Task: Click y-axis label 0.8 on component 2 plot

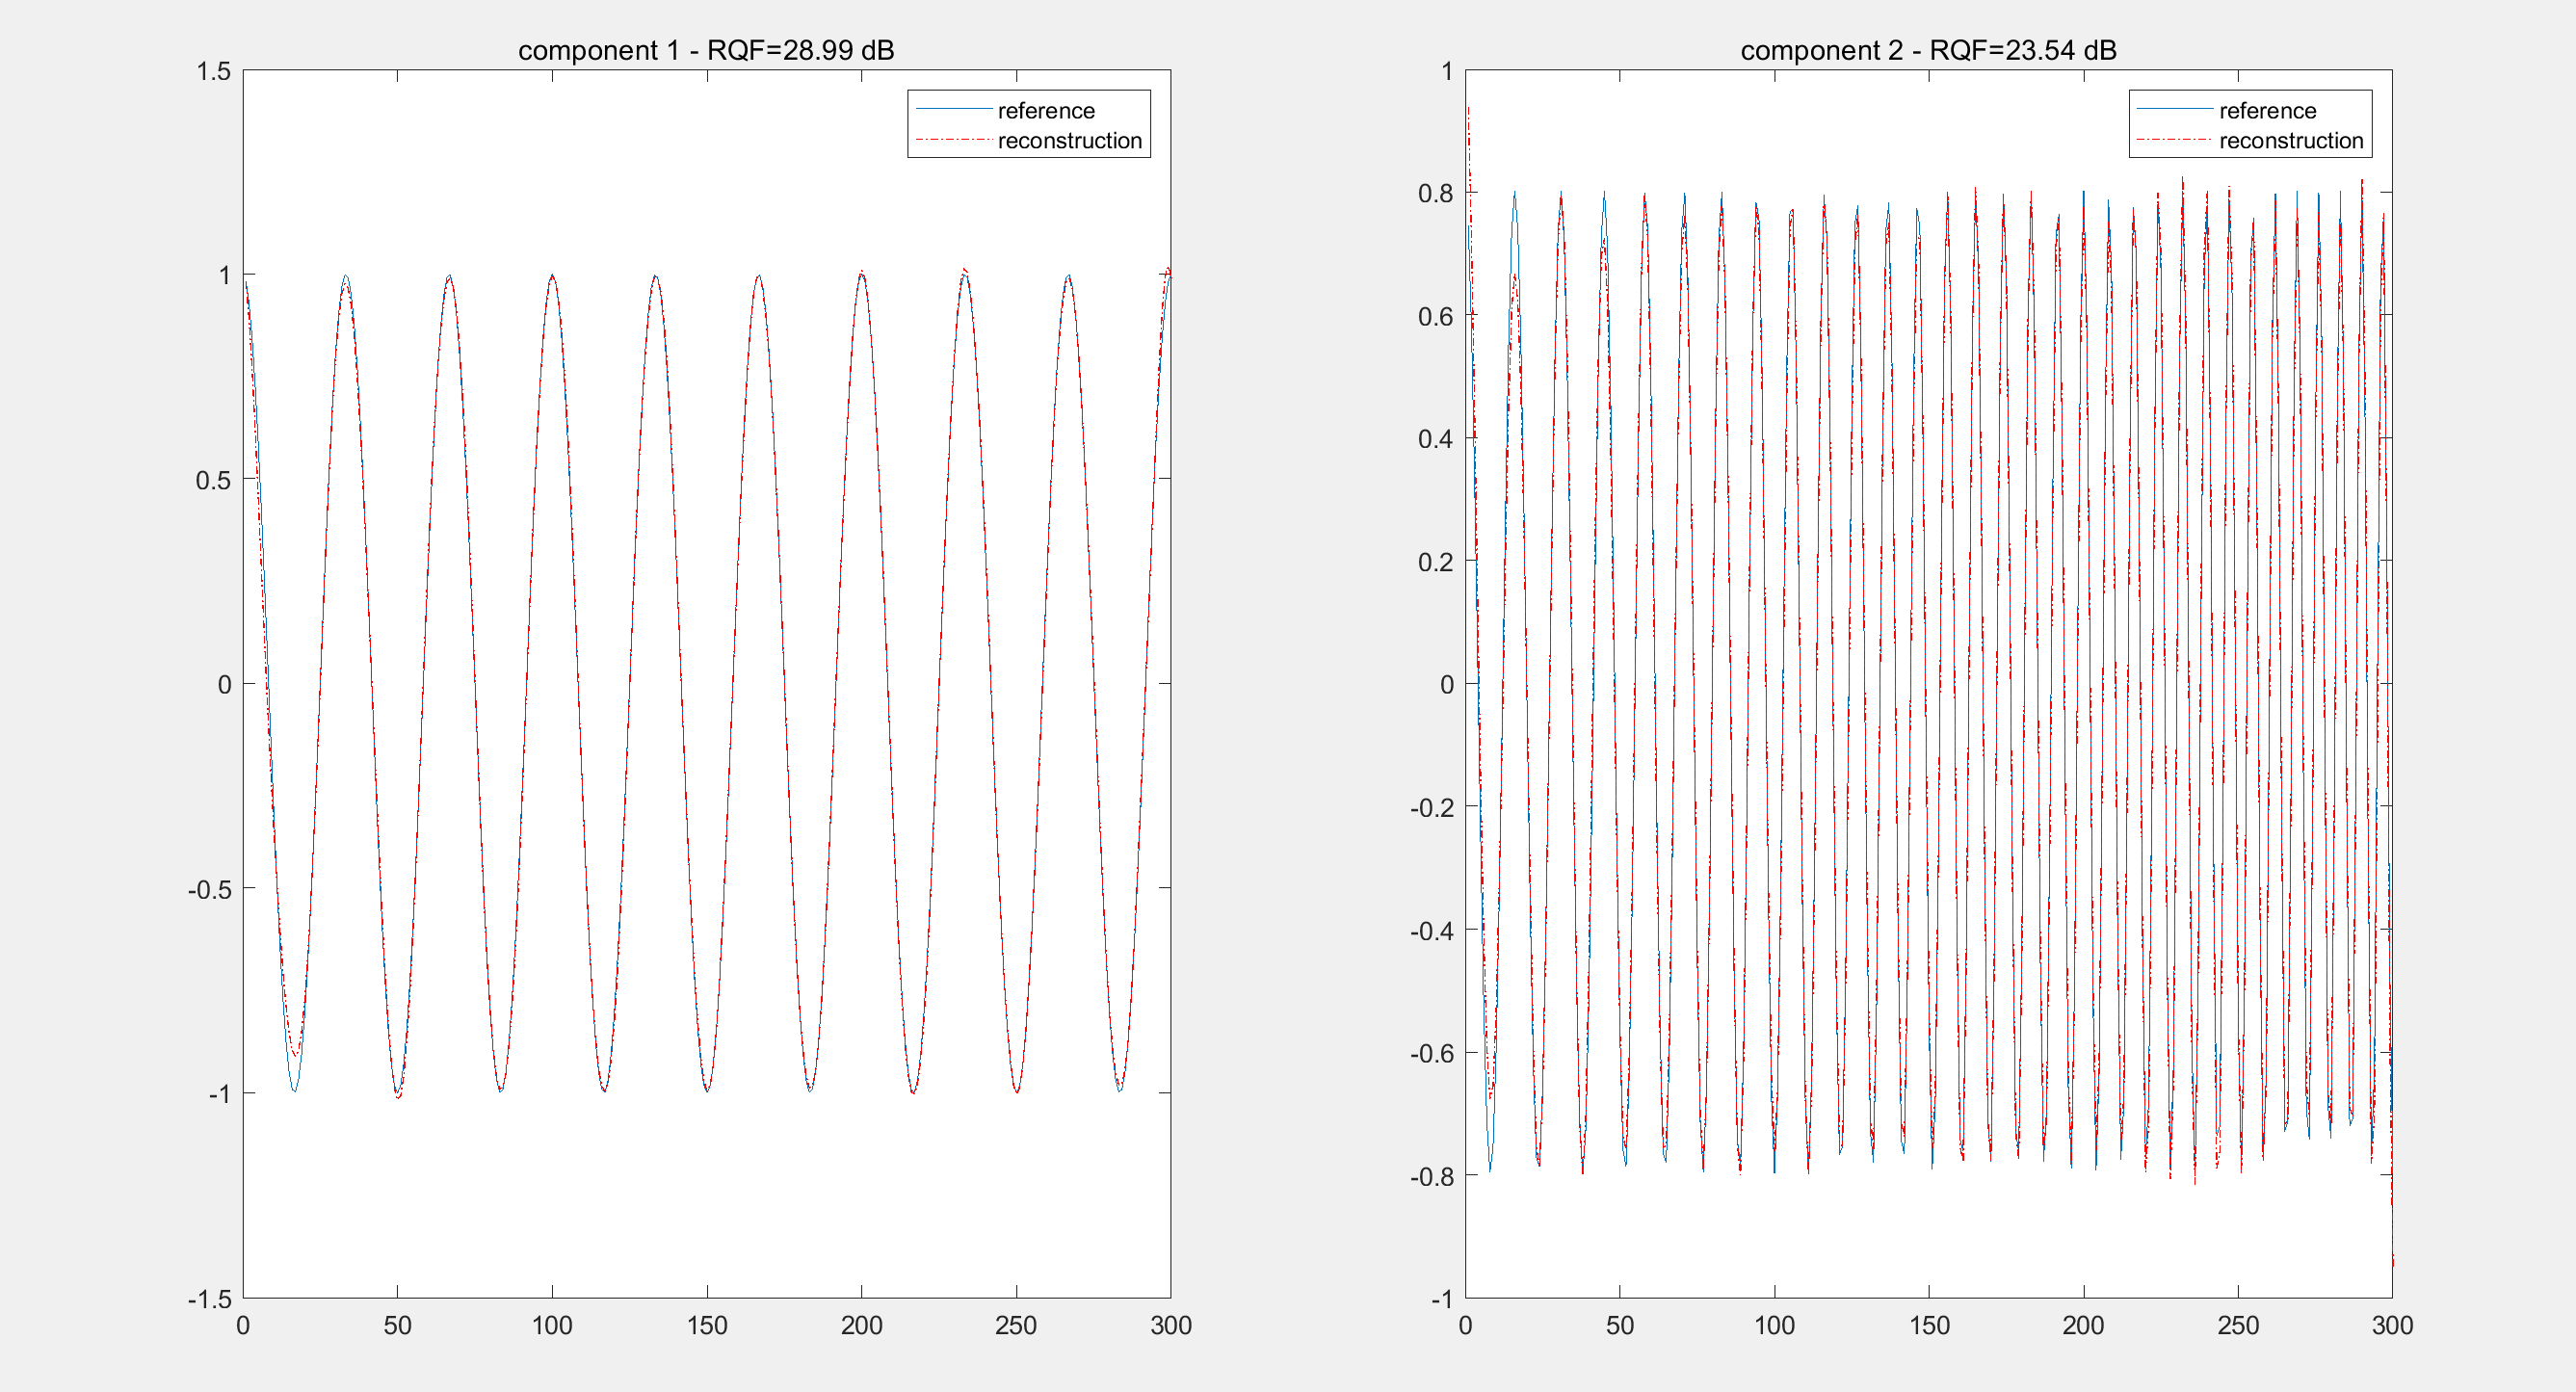Action: click(1436, 193)
